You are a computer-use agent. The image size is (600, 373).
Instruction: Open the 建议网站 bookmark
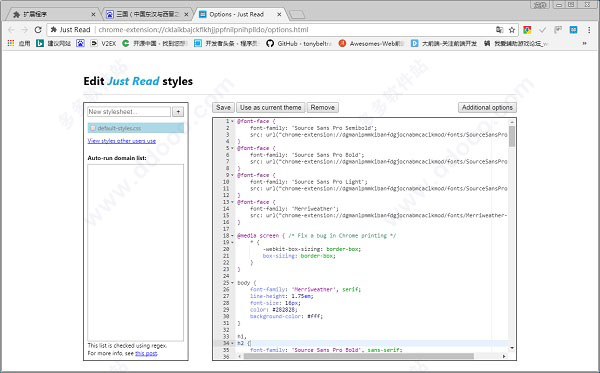(54, 43)
